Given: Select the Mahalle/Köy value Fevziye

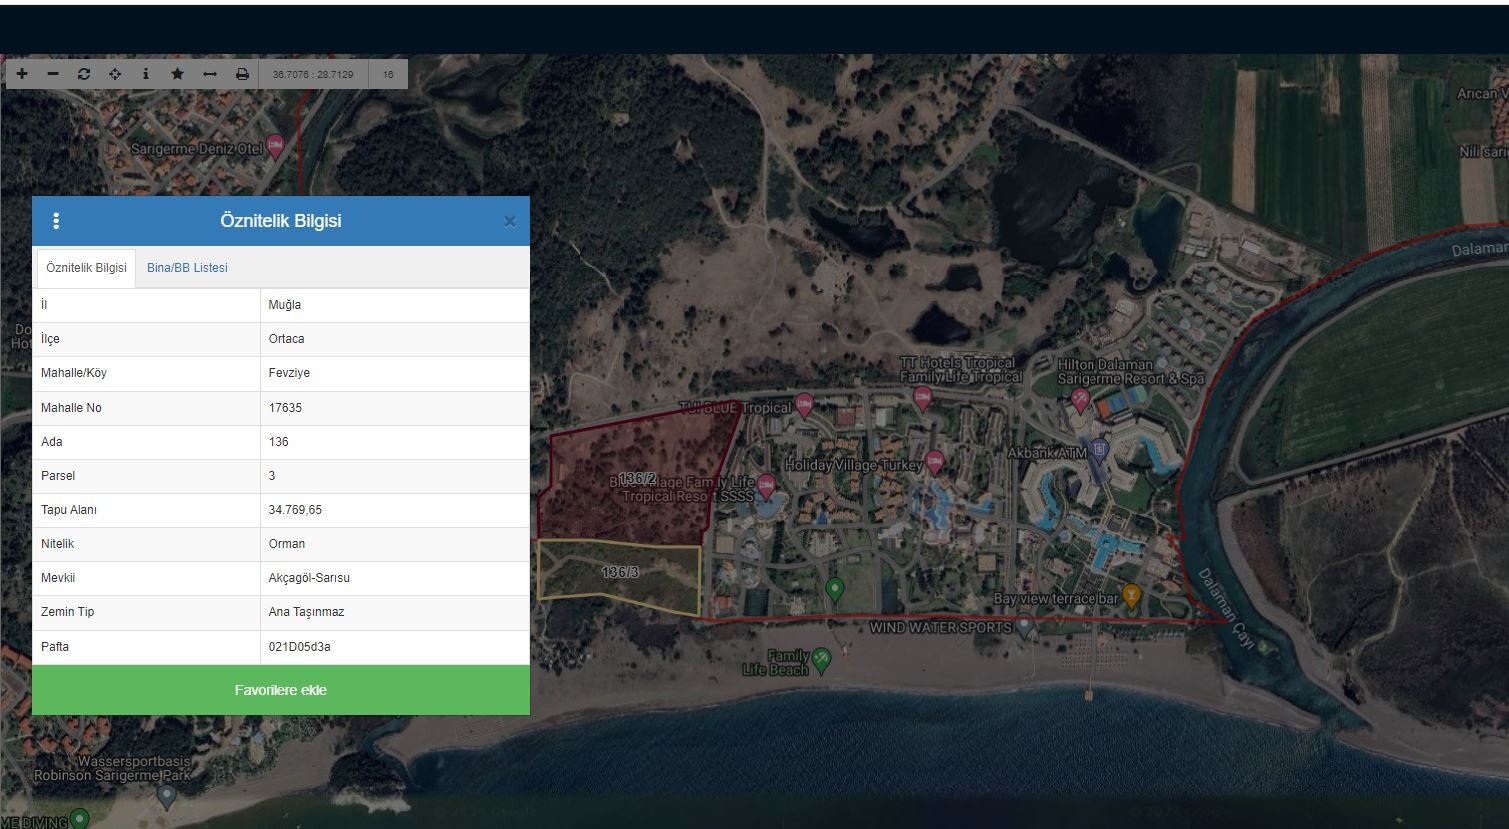Looking at the screenshot, I should tap(289, 373).
